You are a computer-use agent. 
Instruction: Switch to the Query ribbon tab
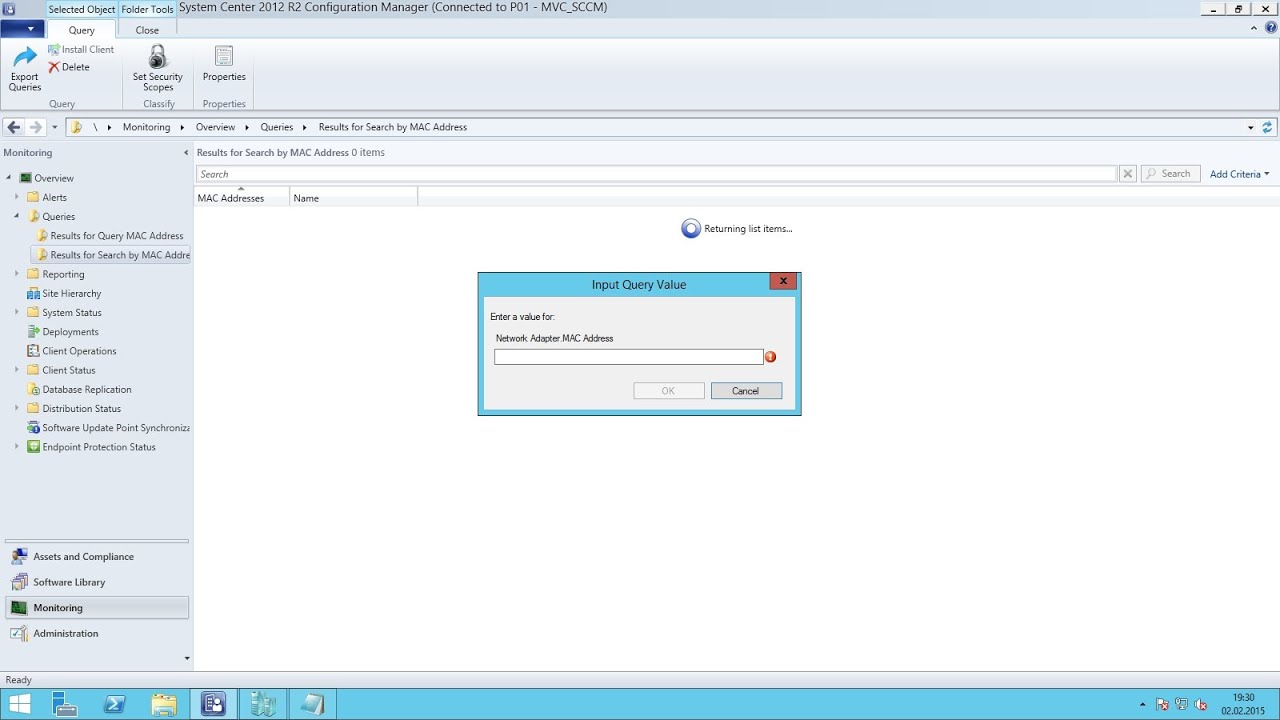tap(82, 30)
